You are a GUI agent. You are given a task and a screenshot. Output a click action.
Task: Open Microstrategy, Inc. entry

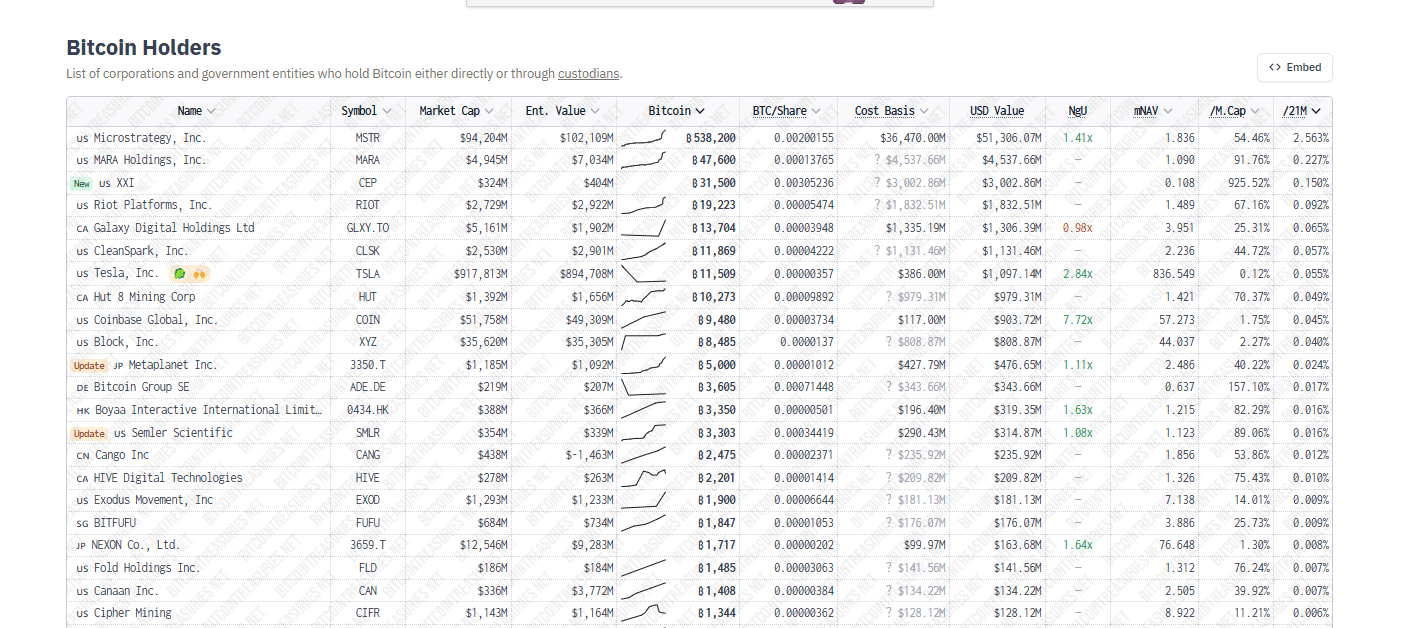pos(149,137)
